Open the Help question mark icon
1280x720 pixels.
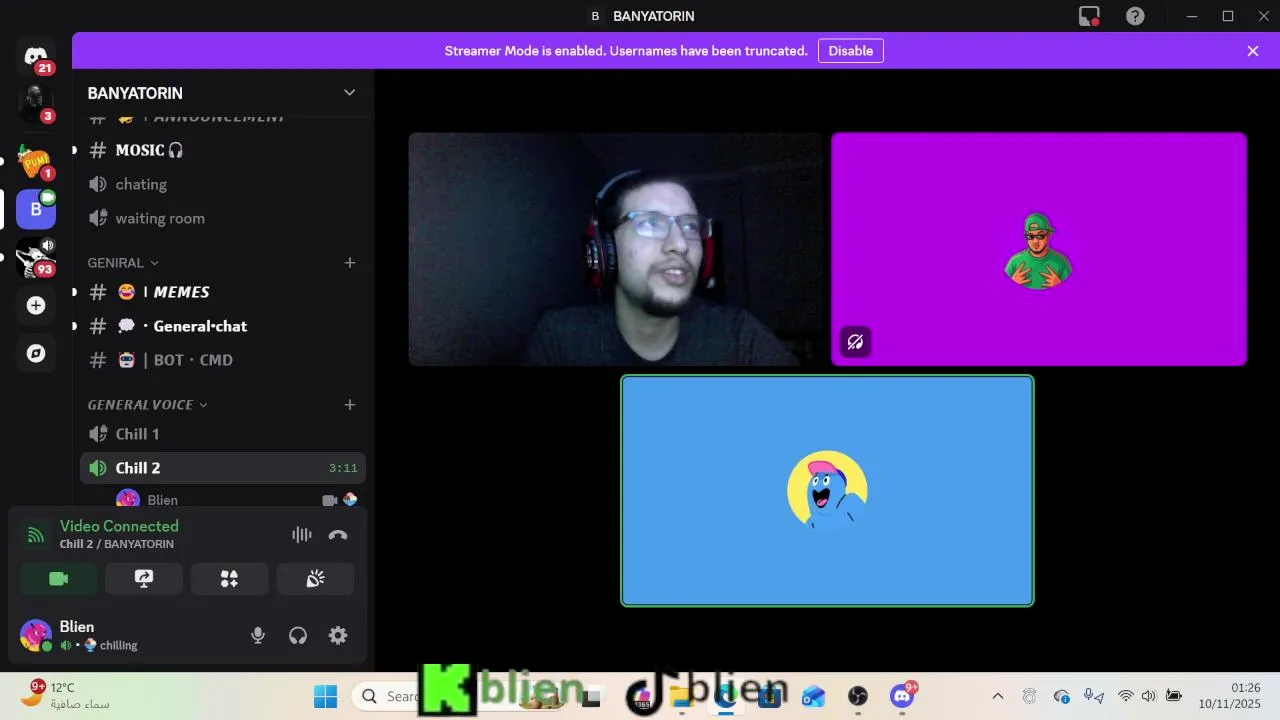tap(1135, 16)
